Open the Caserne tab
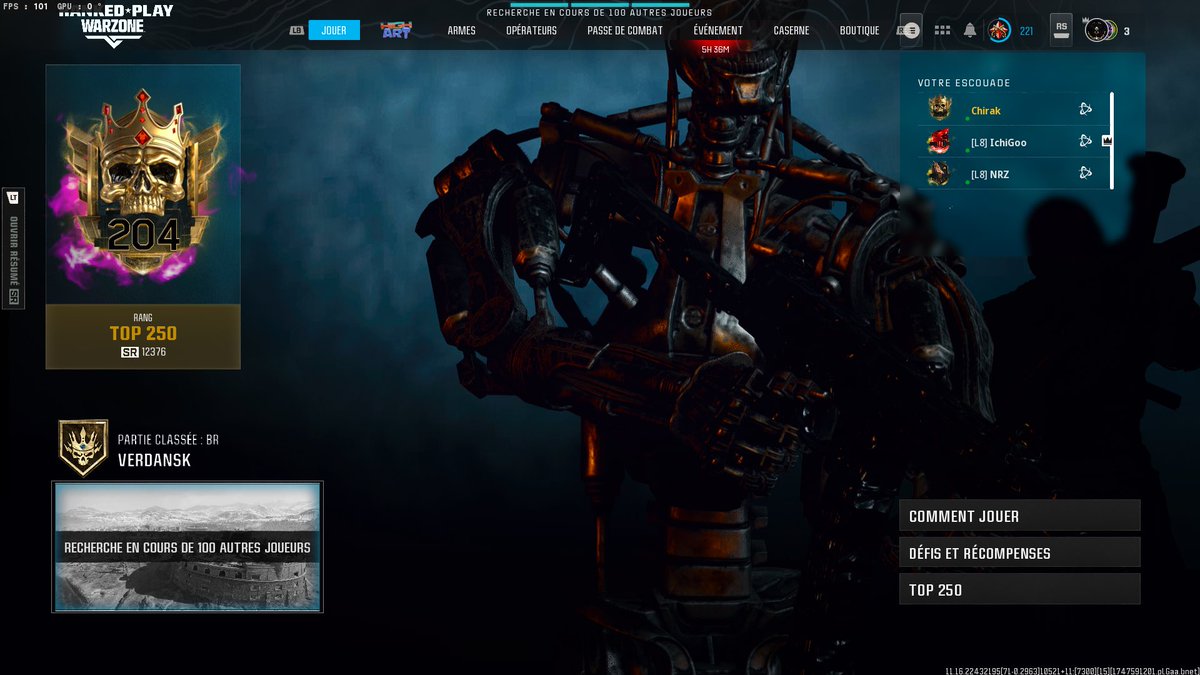This screenshot has width=1200, height=675. point(791,31)
